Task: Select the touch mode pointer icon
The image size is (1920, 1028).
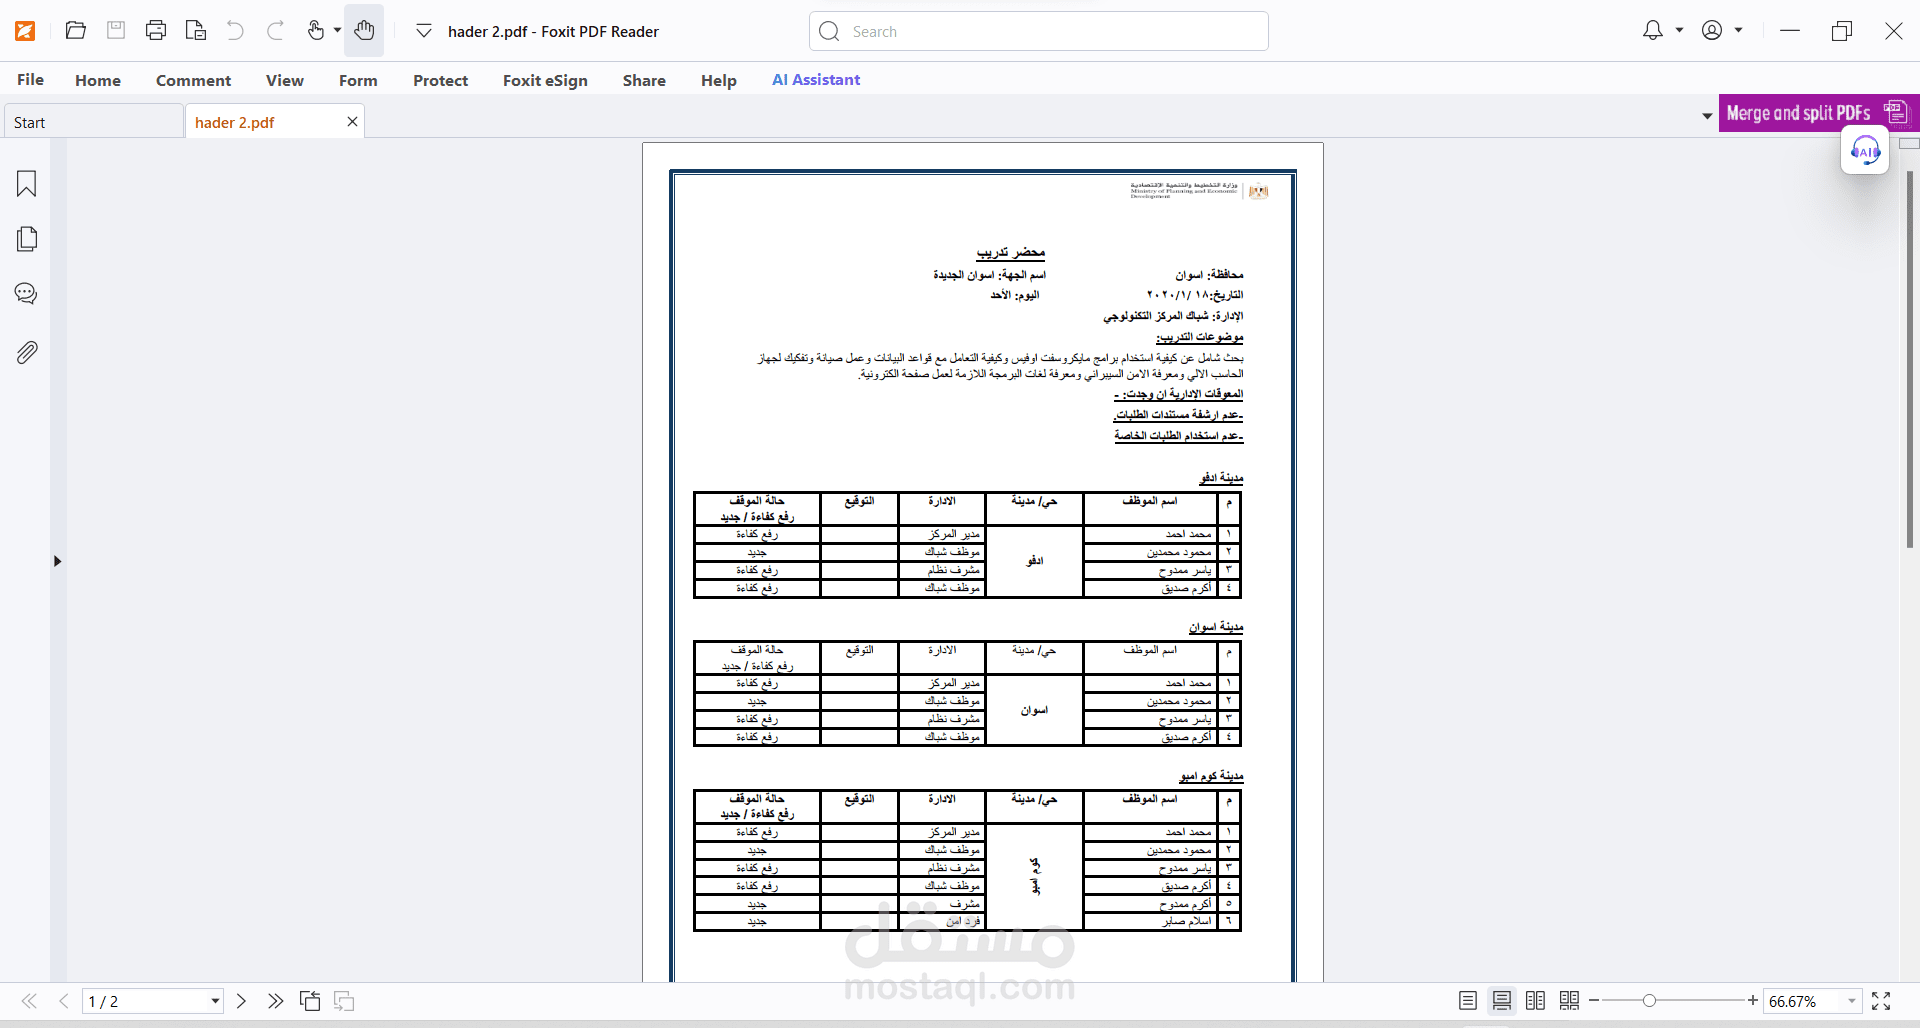Action: pyautogui.click(x=316, y=30)
